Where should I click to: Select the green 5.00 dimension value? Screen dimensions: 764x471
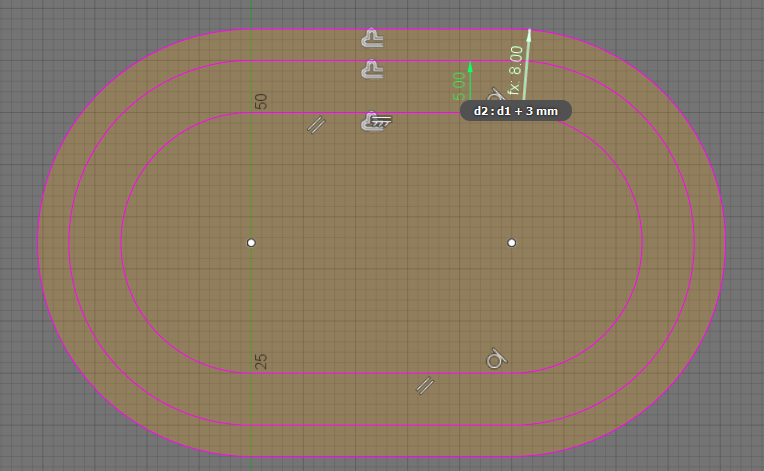(459, 86)
